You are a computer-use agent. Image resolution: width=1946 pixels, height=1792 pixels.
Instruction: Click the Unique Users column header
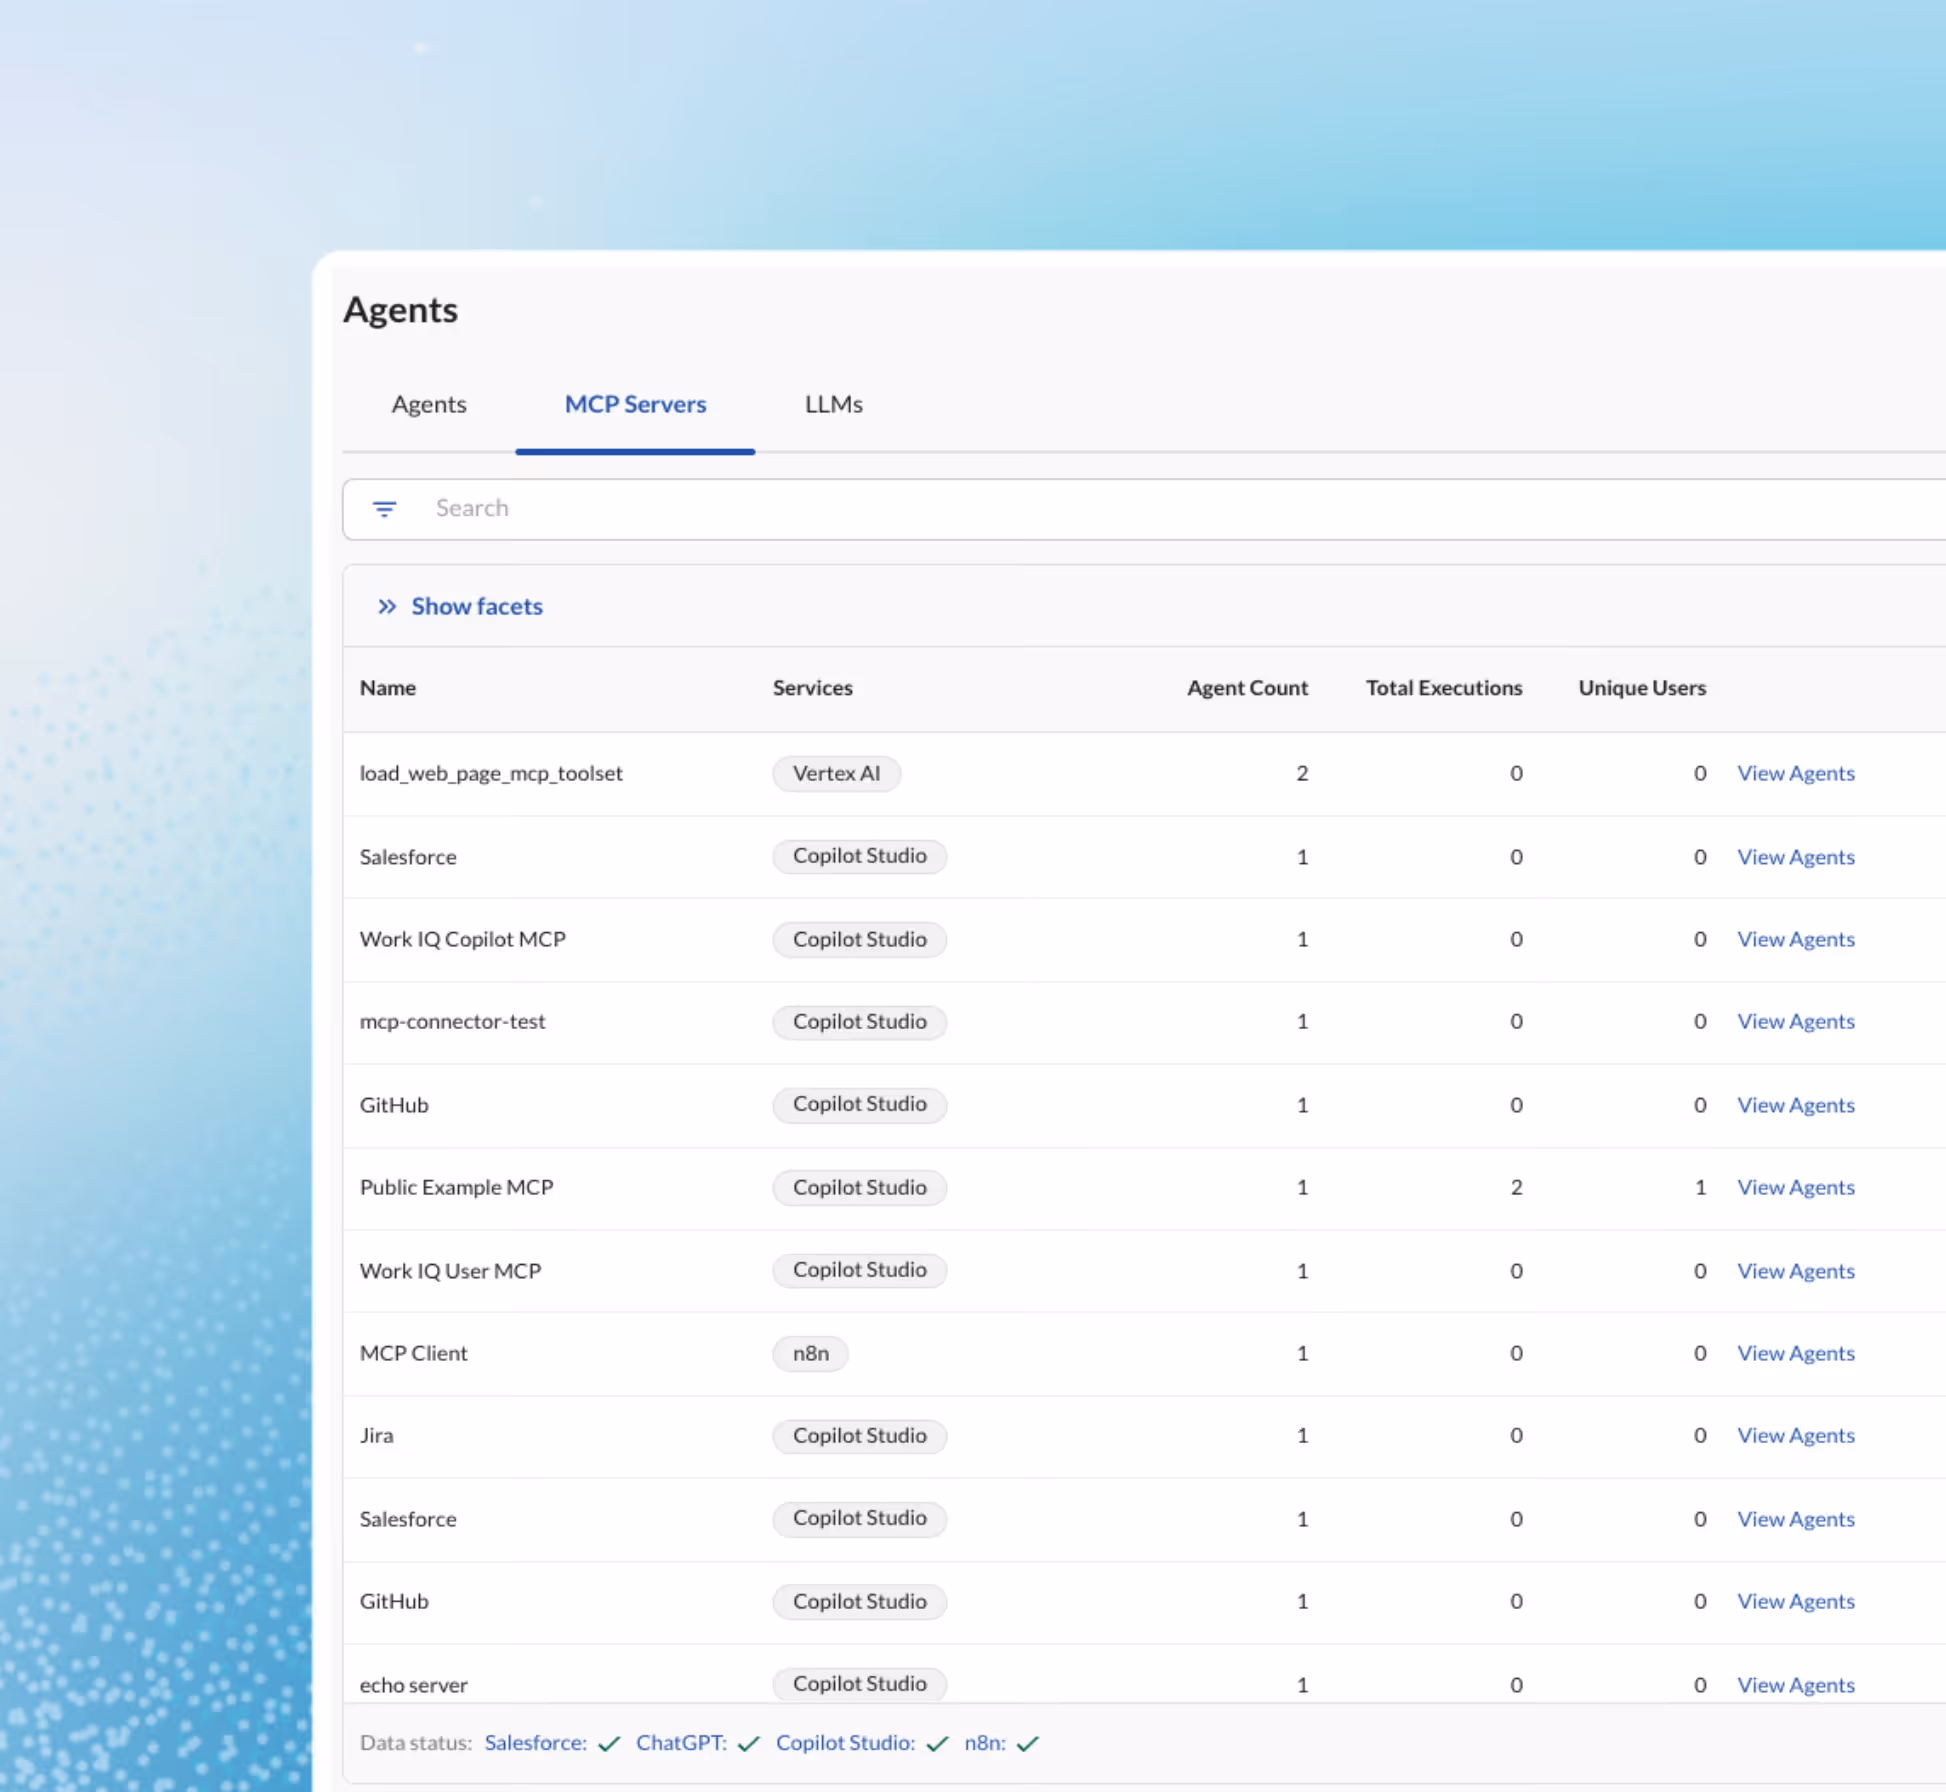pyautogui.click(x=1642, y=688)
